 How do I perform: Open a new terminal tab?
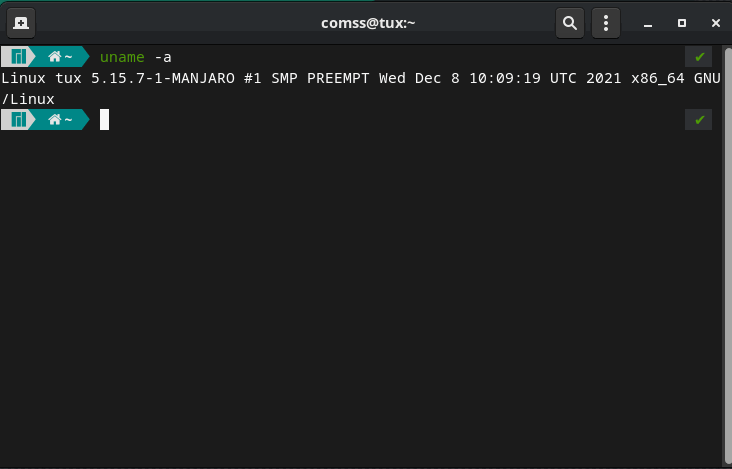(x=20, y=22)
